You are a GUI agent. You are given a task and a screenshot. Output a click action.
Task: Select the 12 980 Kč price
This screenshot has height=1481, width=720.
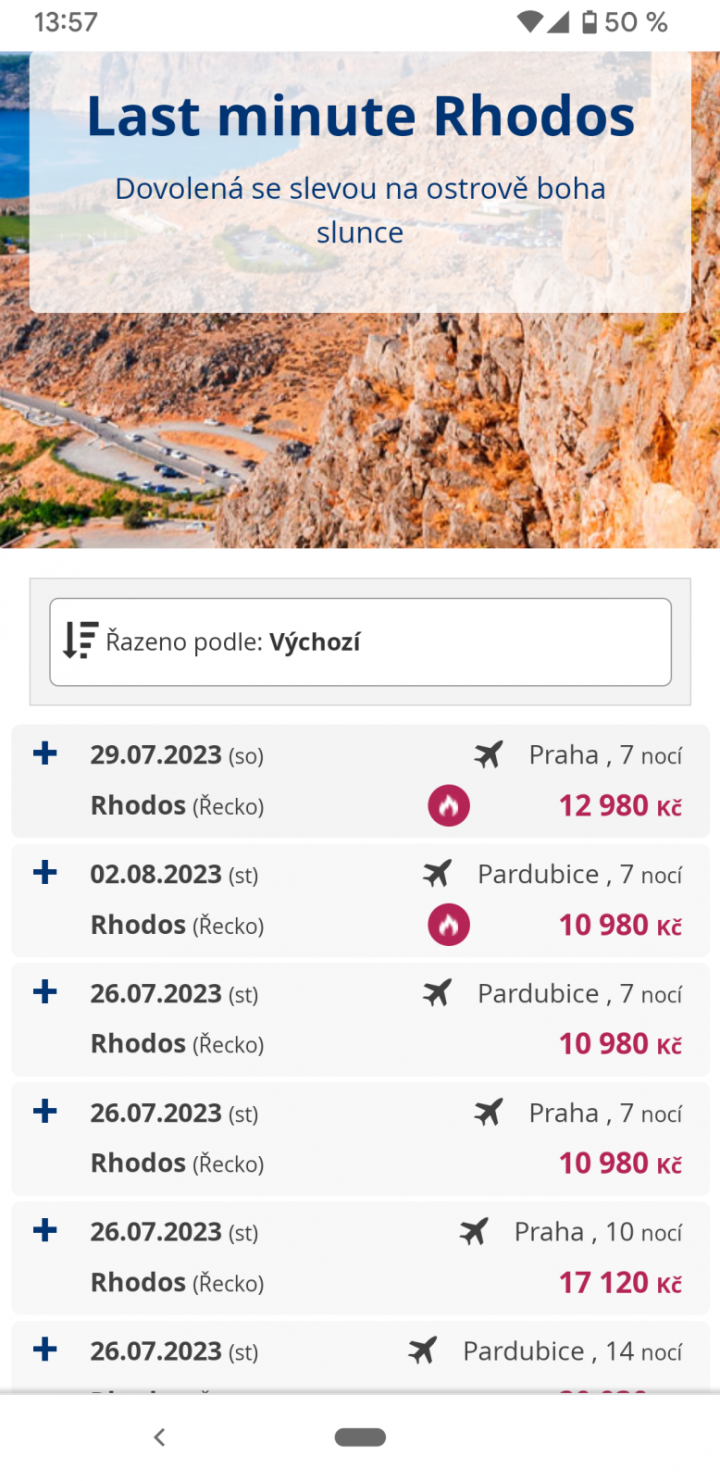619,806
